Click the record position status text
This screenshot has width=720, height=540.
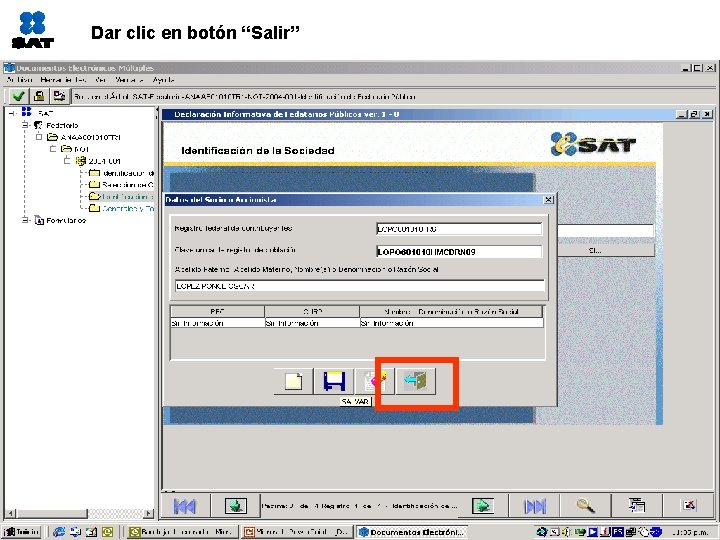click(360, 506)
